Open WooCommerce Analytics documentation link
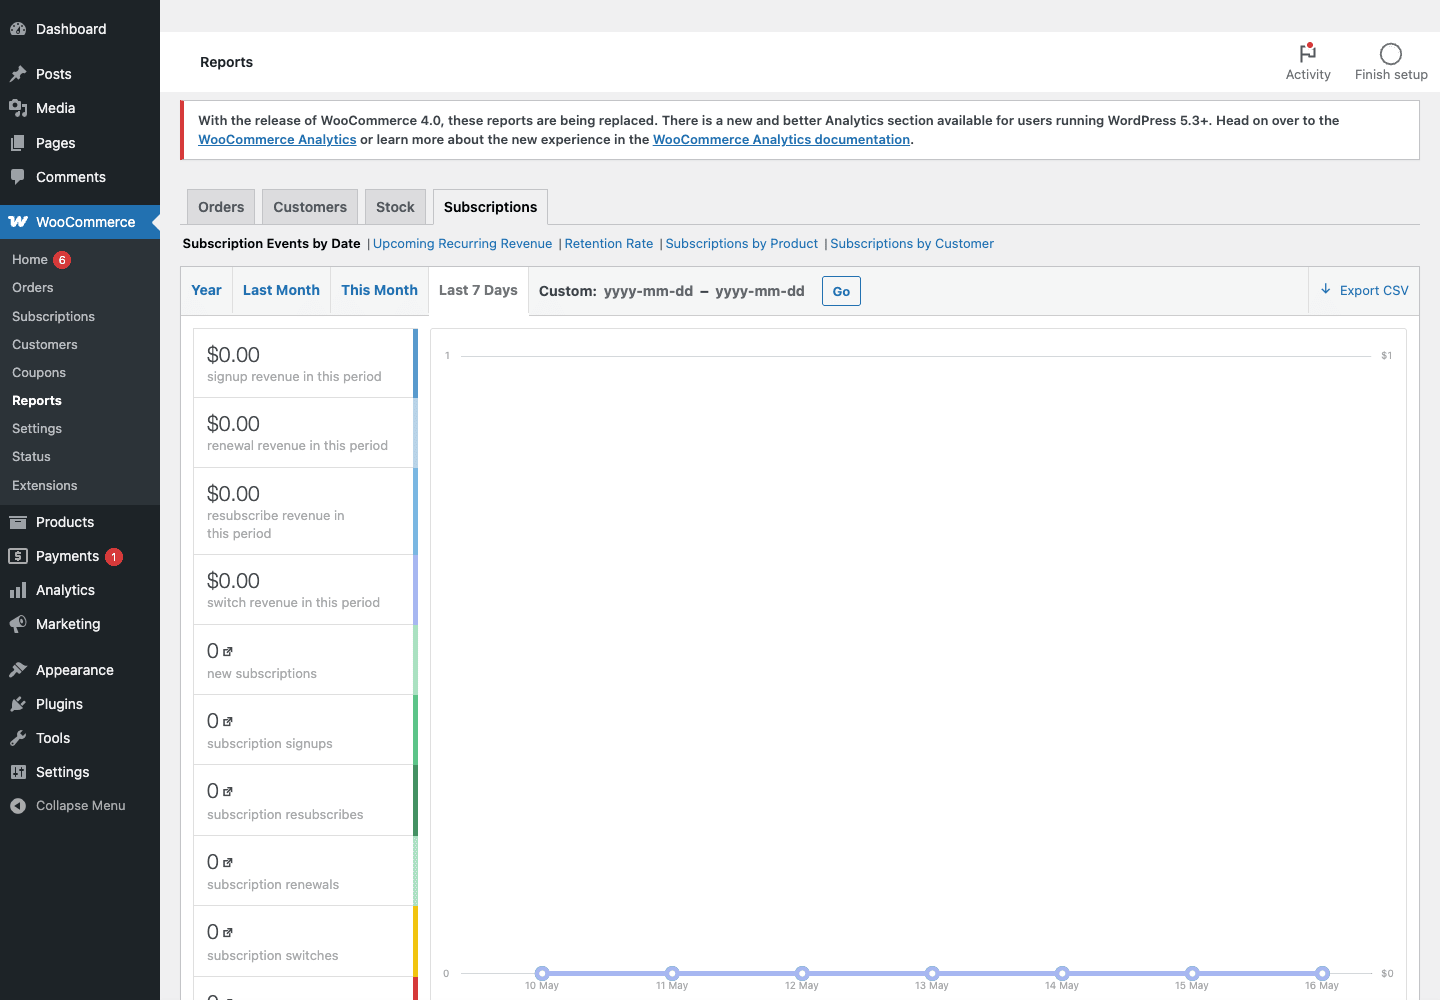 (781, 140)
